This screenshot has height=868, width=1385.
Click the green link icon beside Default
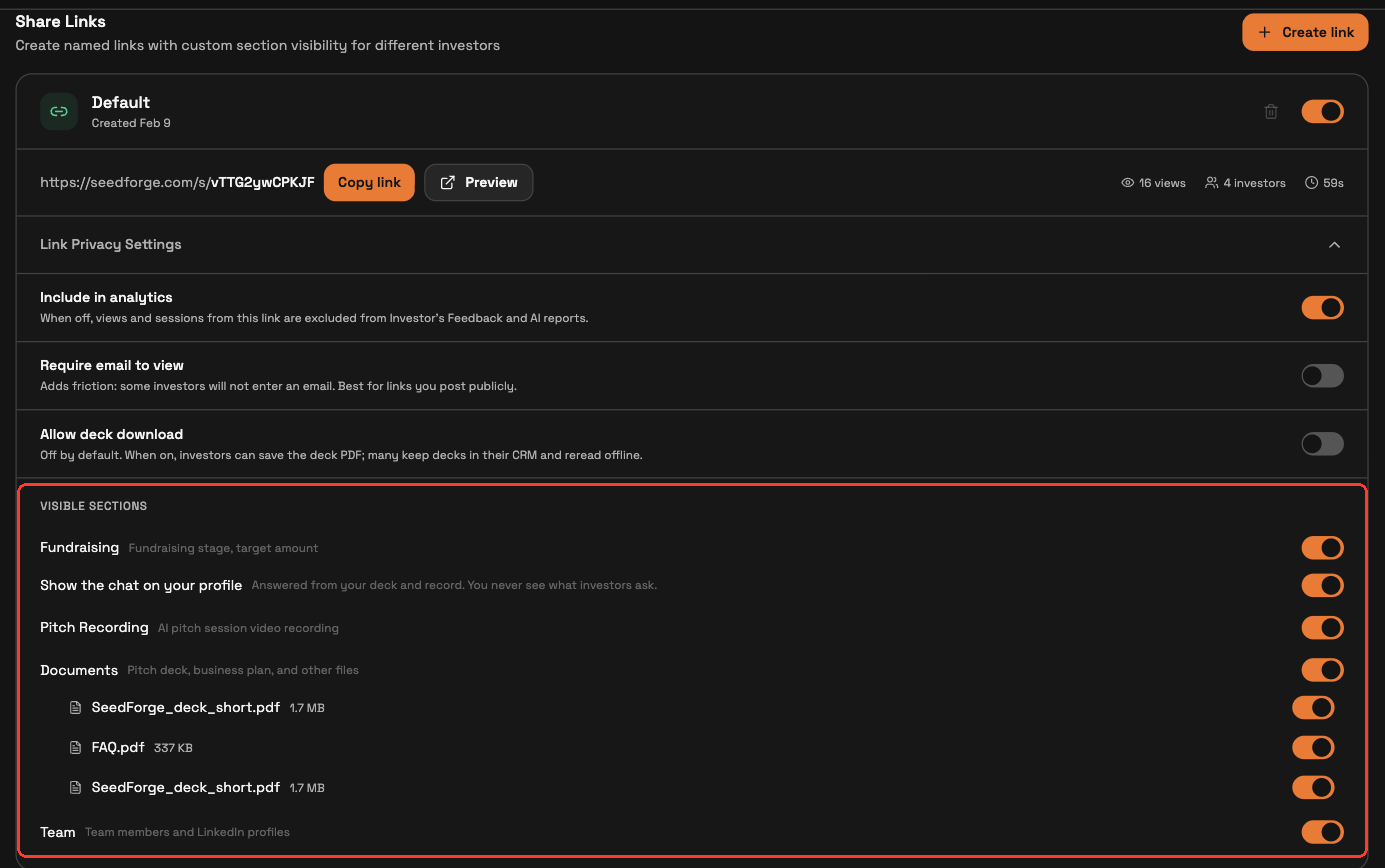click(x=59, y=112)
